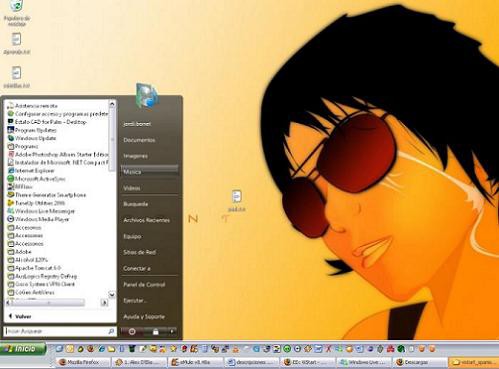Open Documentos from the Start menu
The image size is (499, 369).
139,140
